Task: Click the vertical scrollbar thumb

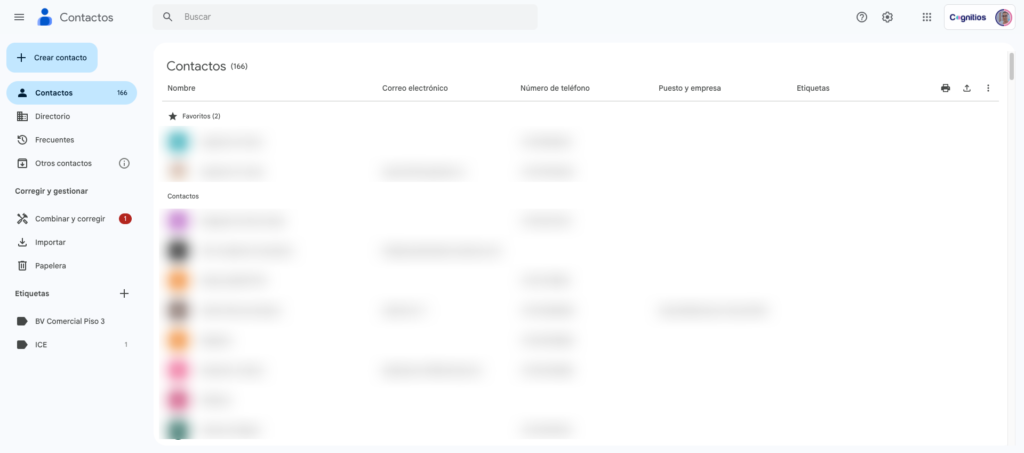Action: 1012,67
